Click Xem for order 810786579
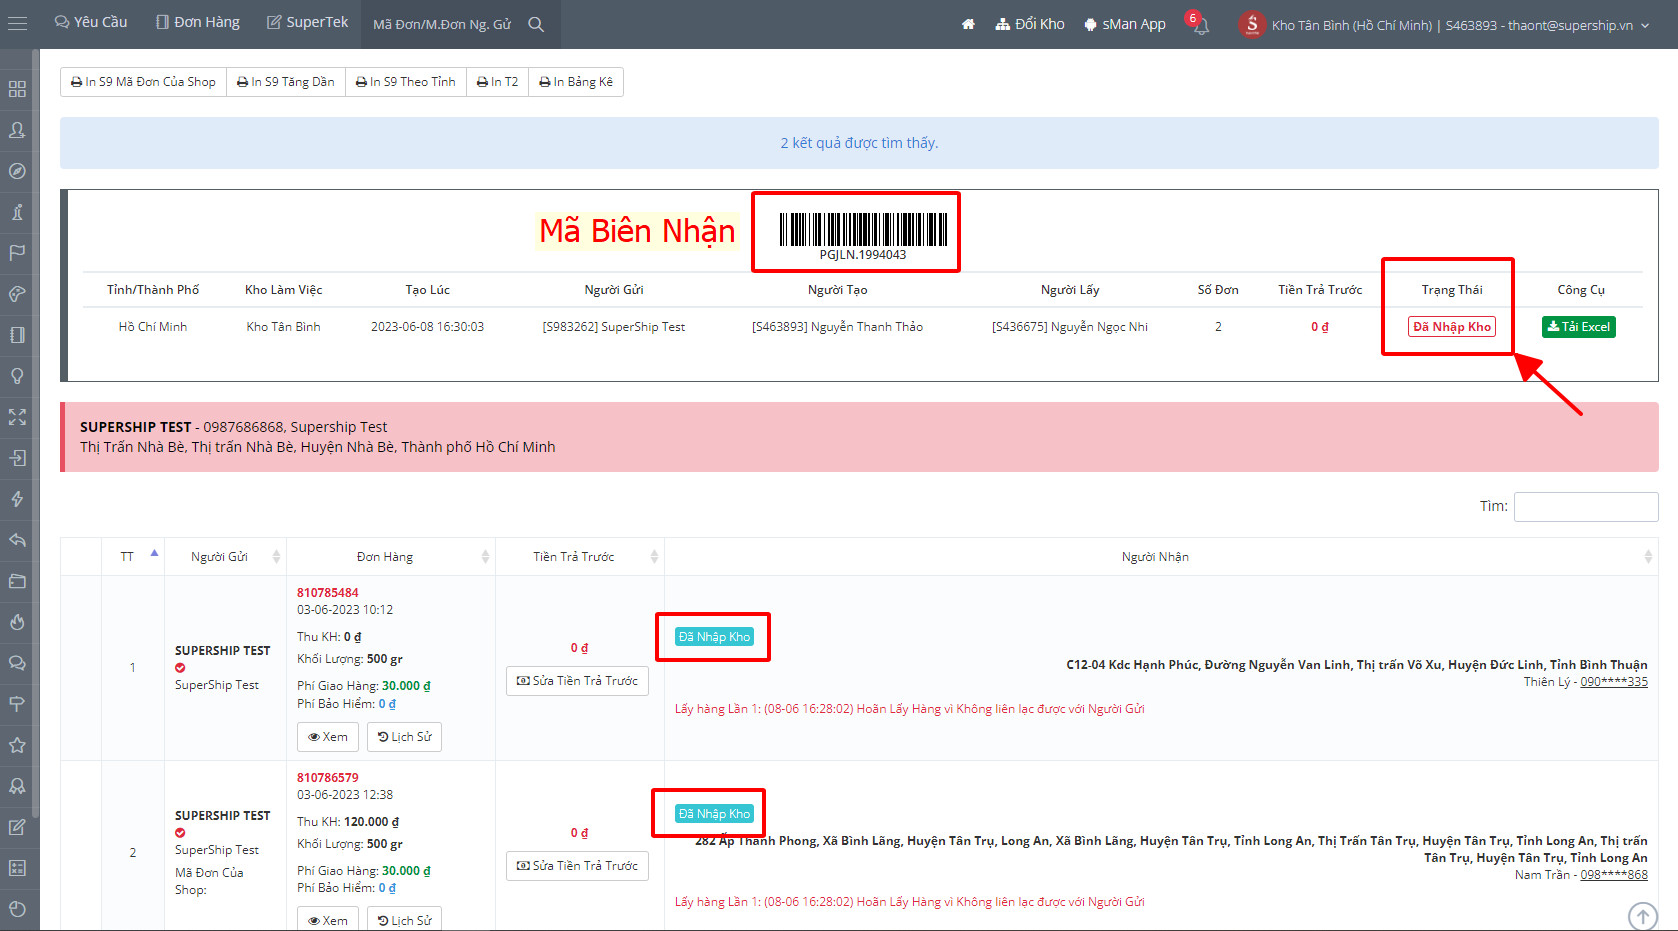This screenshot has height=931, width=1678. tap(328, 920)
